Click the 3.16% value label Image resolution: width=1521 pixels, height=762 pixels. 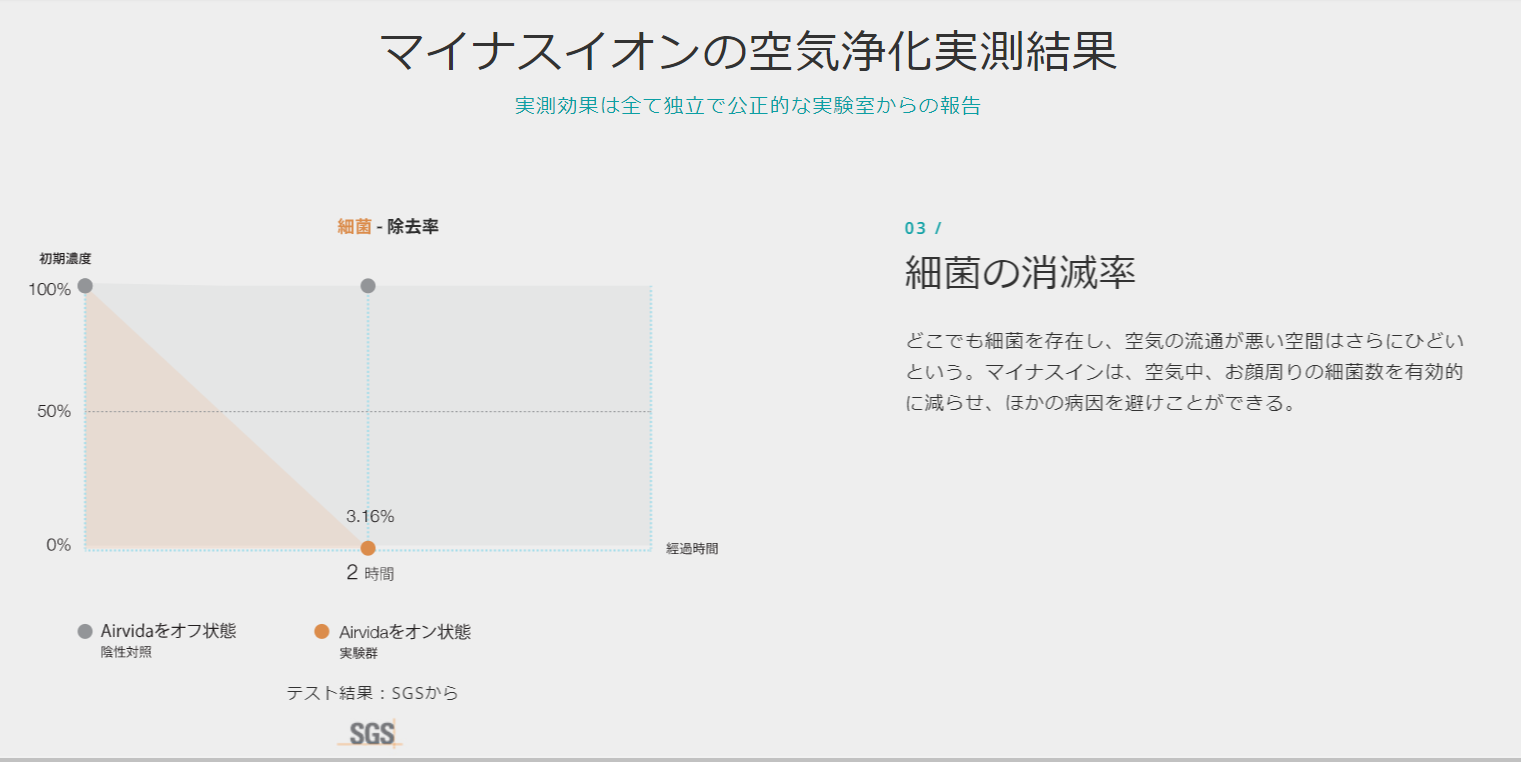pyautogui.click(x=370, y=517)
